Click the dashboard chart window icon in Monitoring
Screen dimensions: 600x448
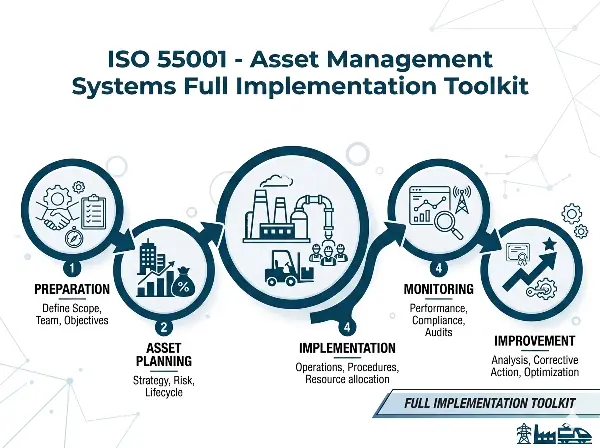pos(429,206)
